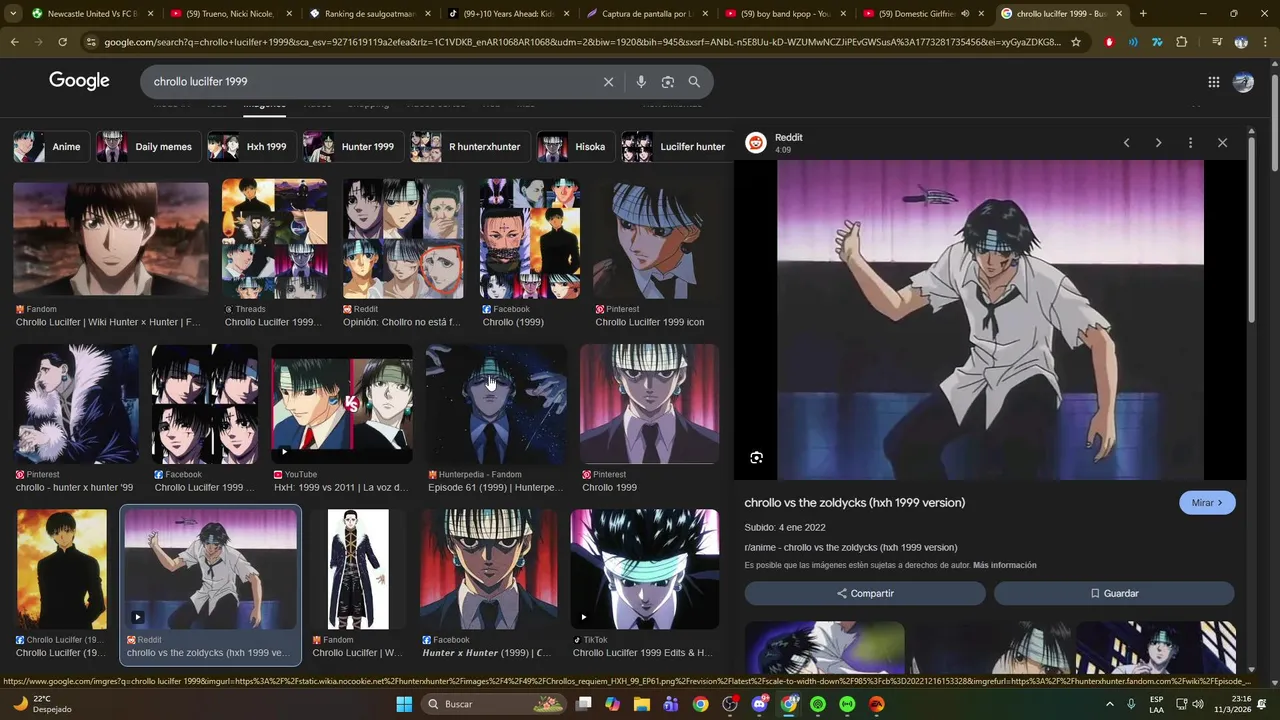The width and height of the screenshot is (1280, 720).
Task: Open Chrome extensions puzzle icon
Action: 1182,42
